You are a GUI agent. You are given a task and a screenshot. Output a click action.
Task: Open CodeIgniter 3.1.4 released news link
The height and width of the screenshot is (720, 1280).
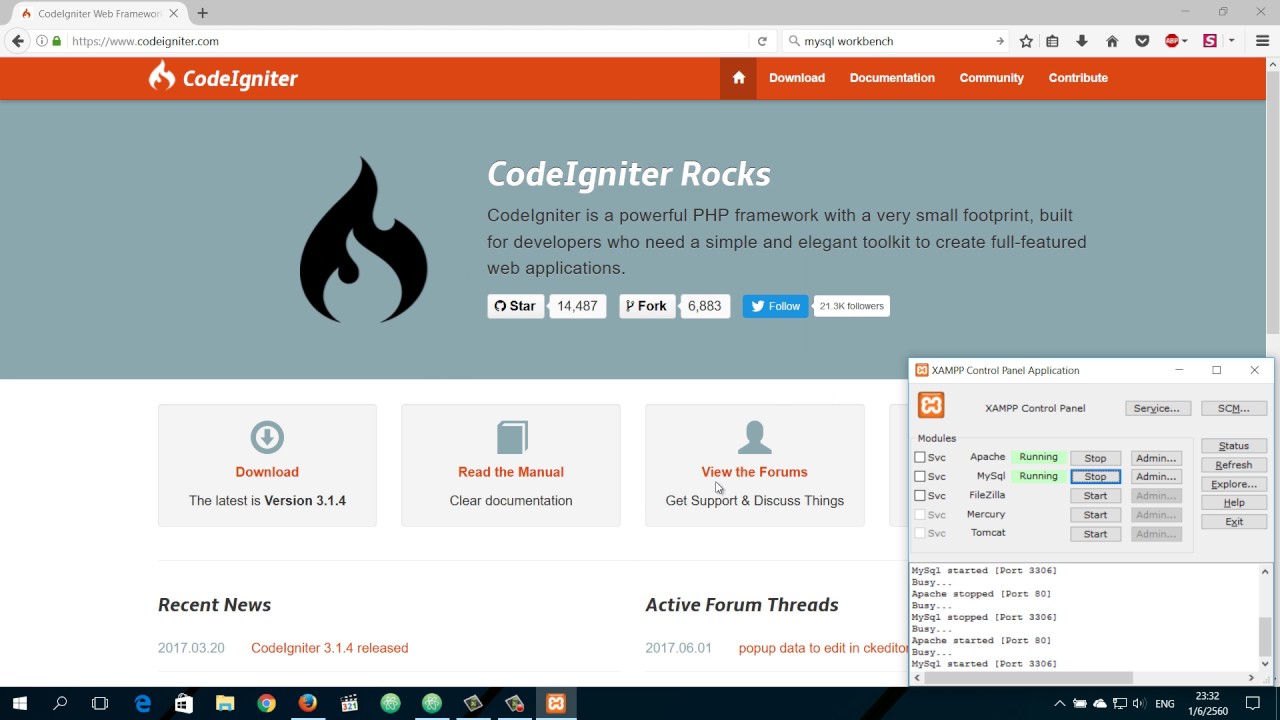coord(330,648)
